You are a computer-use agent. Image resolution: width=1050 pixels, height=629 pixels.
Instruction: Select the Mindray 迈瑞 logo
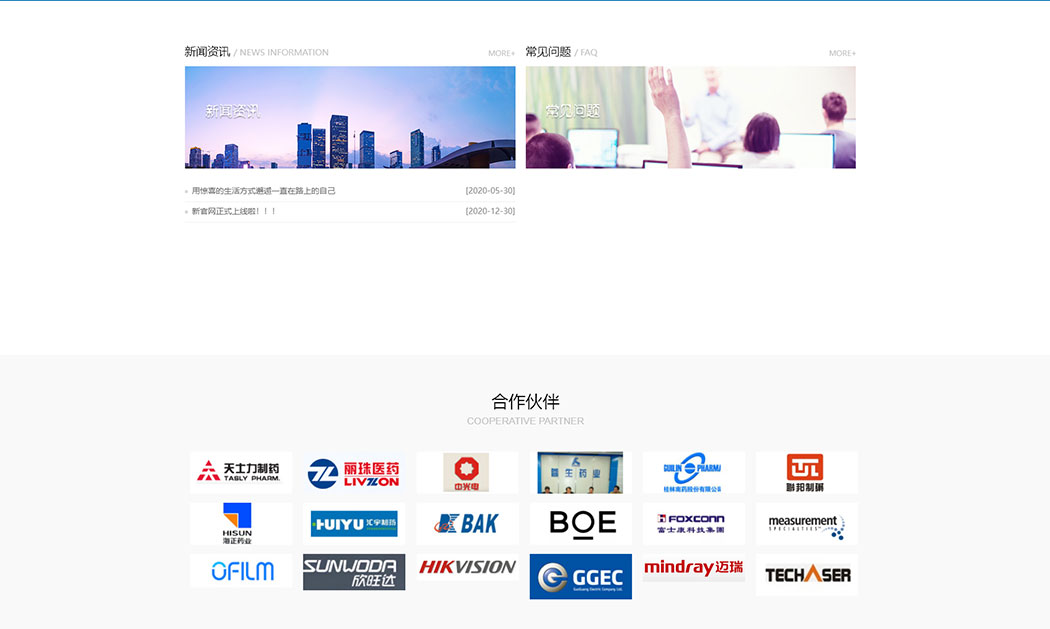[x=694, y=567]
